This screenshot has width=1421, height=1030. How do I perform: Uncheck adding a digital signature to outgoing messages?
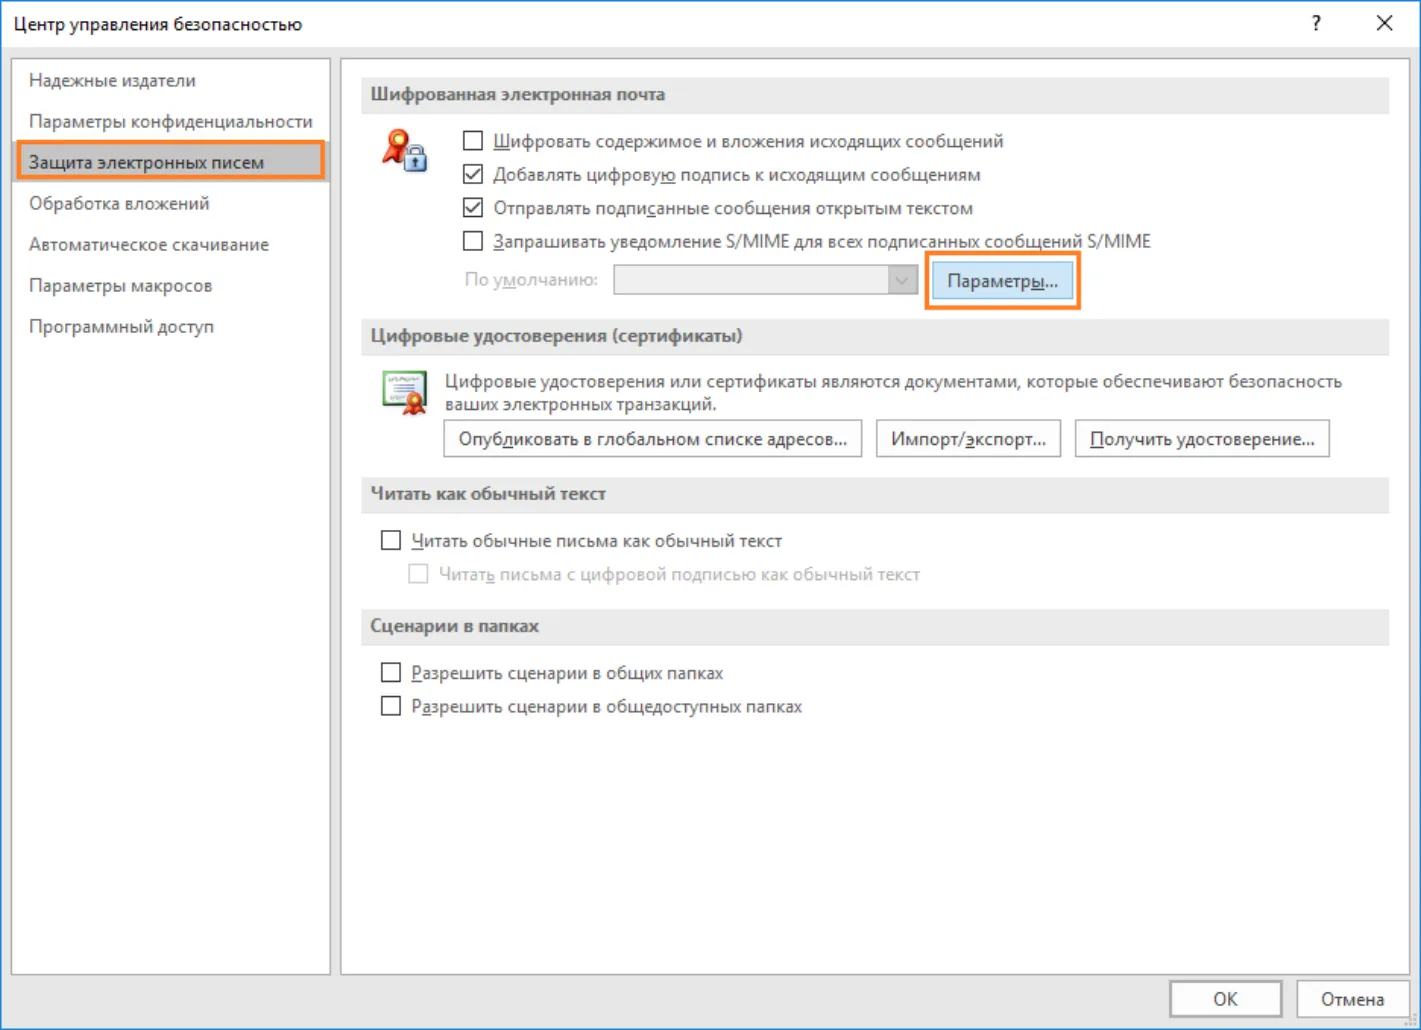473,174
